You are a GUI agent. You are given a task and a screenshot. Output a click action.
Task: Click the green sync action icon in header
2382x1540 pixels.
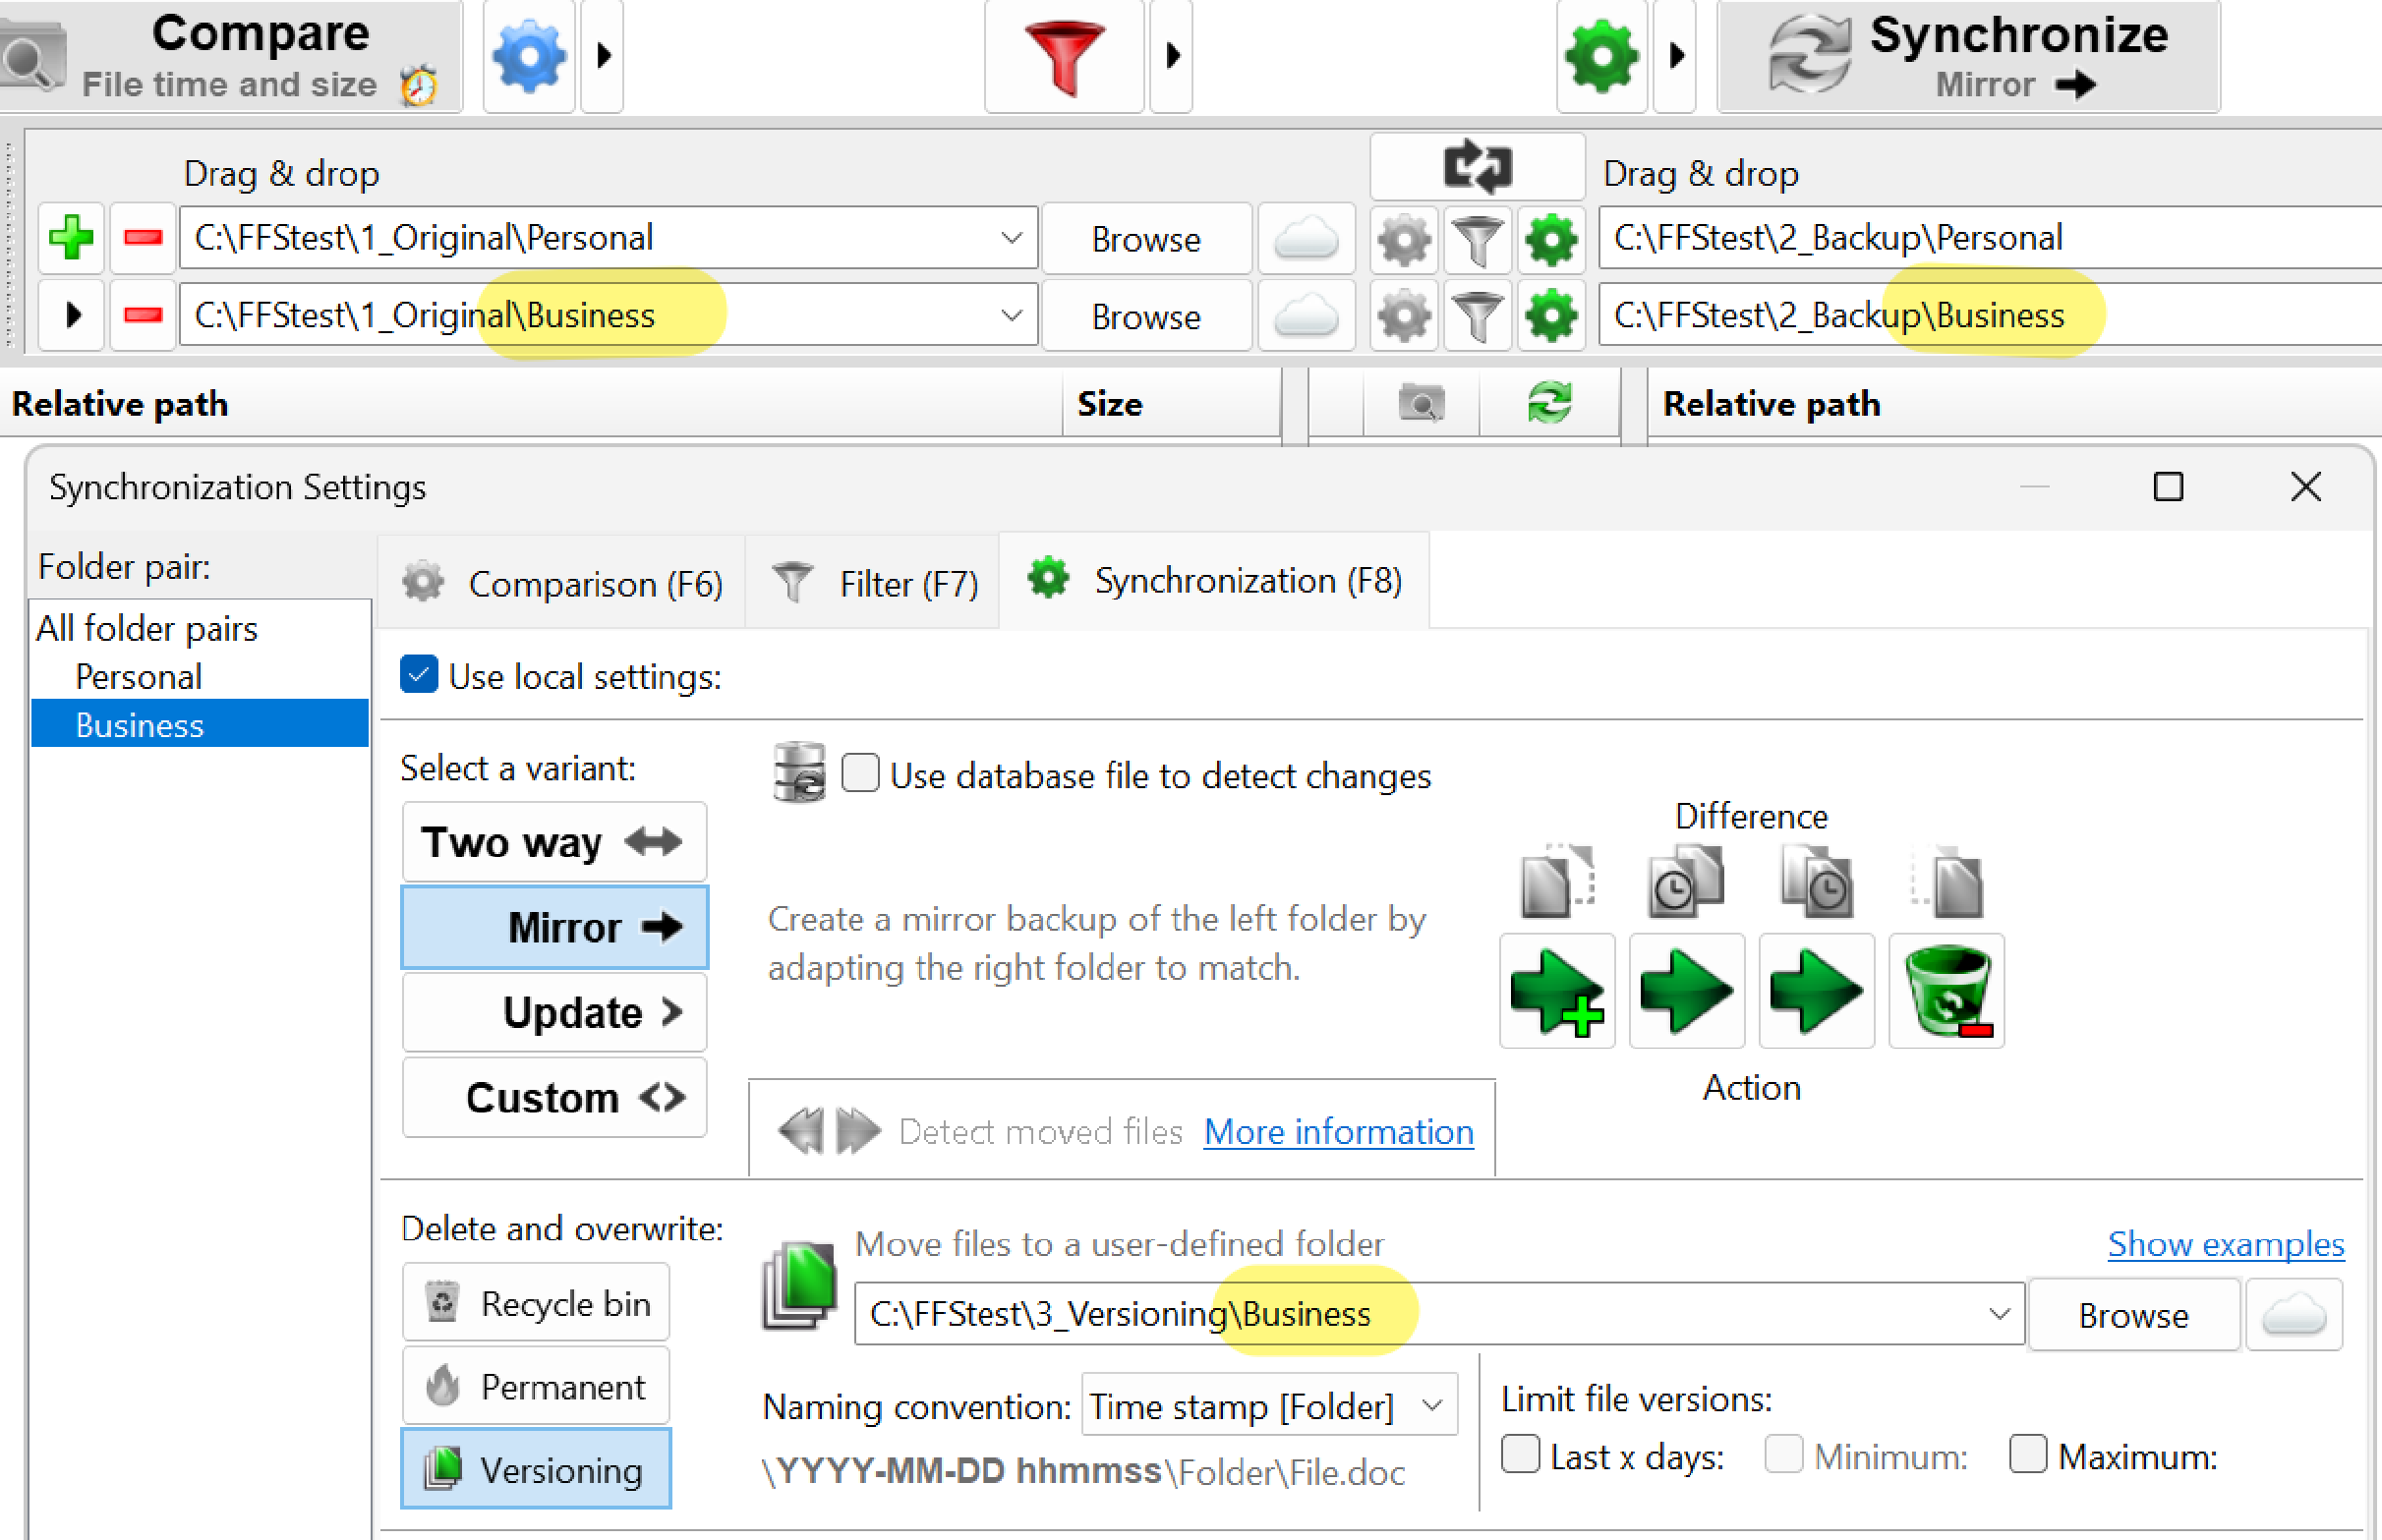coord(1549,404)
